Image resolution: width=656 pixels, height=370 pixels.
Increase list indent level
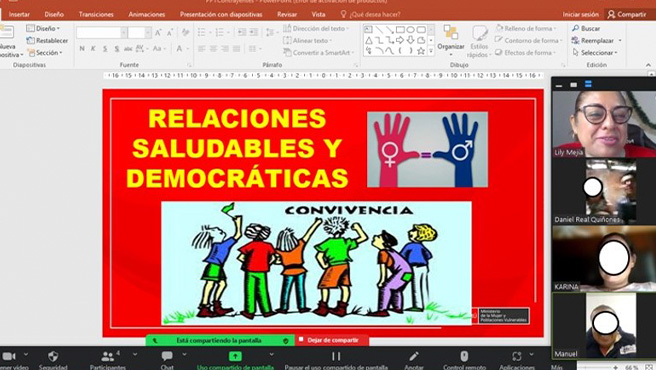[254, 32]
